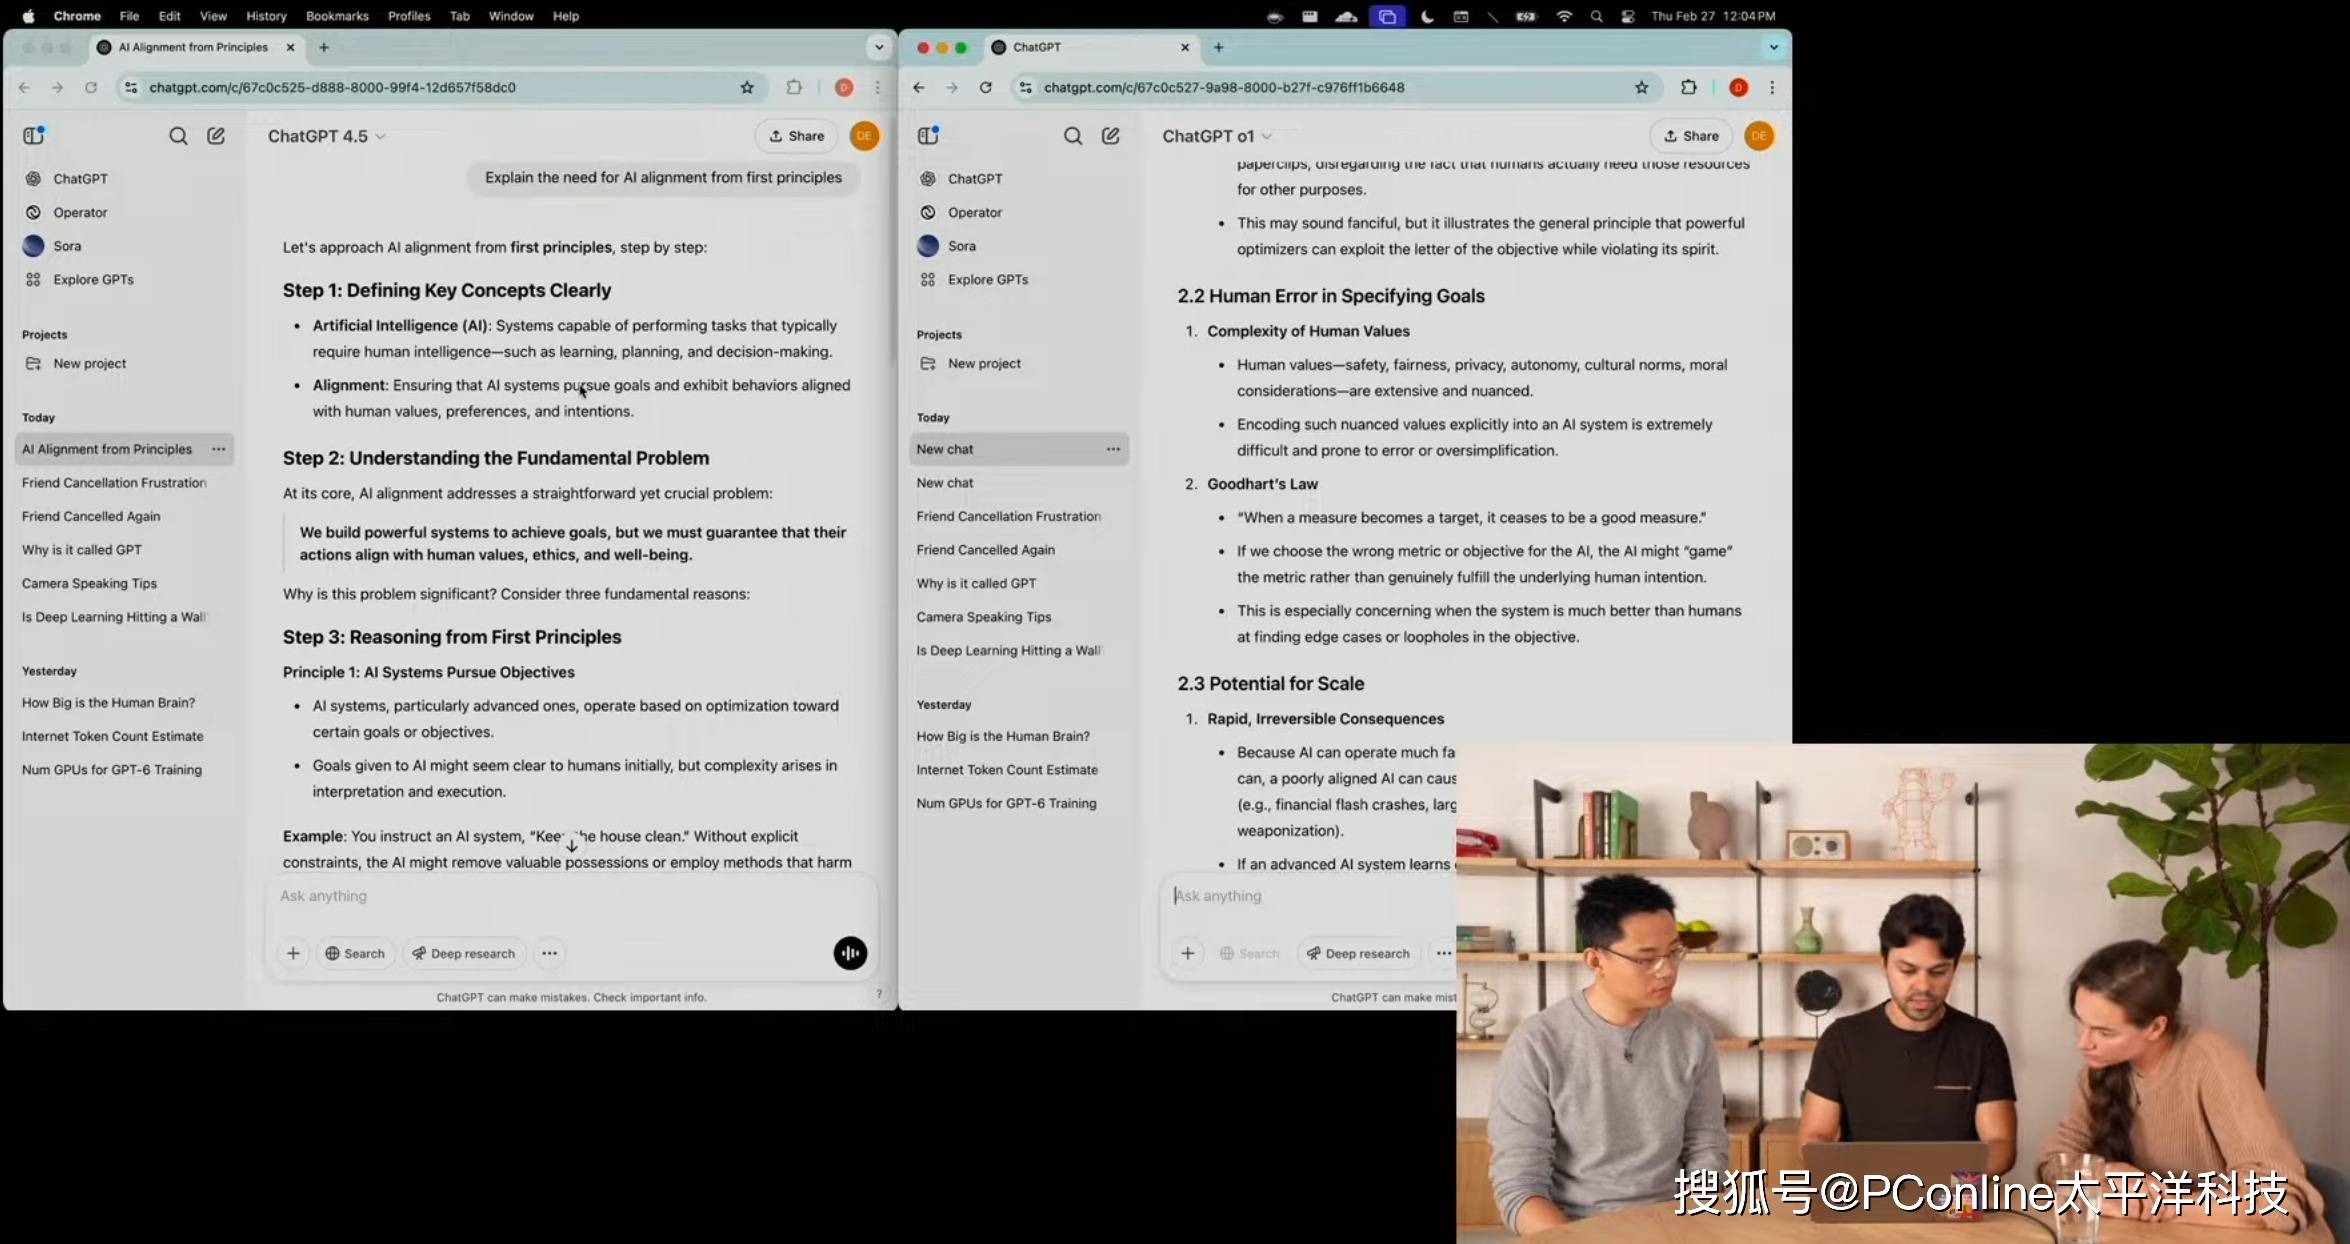Expand the ChatGPT o1 model selector
Screen dimensions: 2350x1244
[x=1216, y=136]
